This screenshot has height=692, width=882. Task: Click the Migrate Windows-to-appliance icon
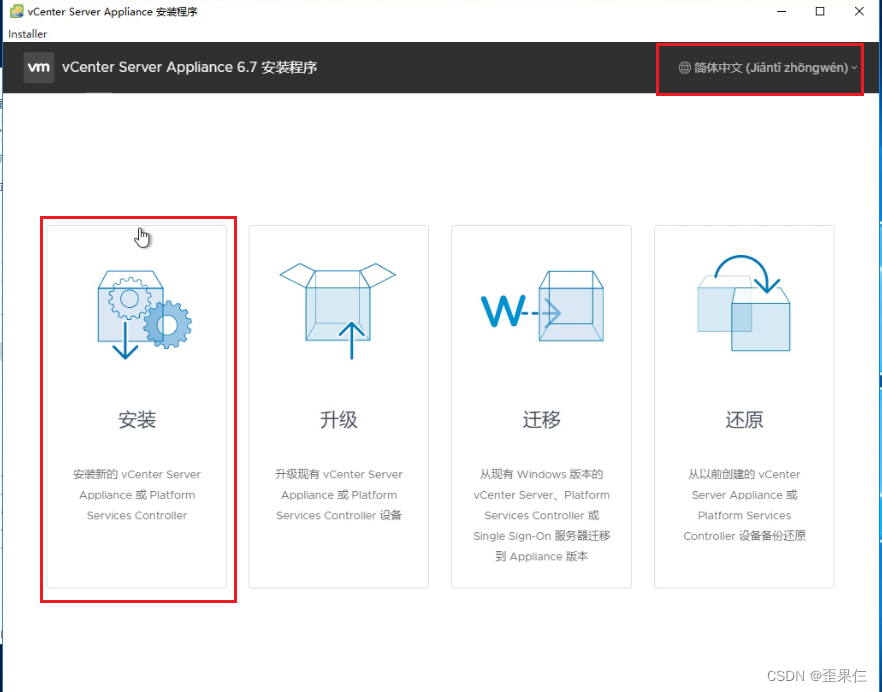point(542,306)
